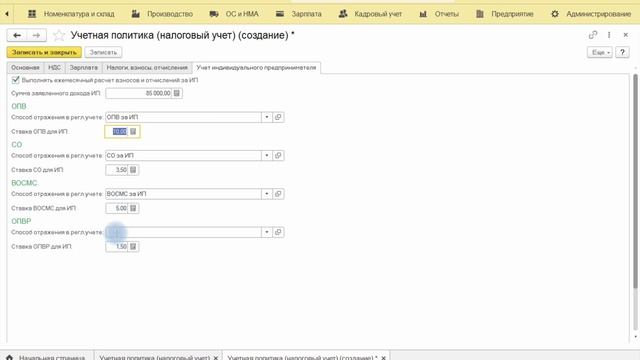Close the Учетная политика (создание) bottom tab

click(383, 358)
